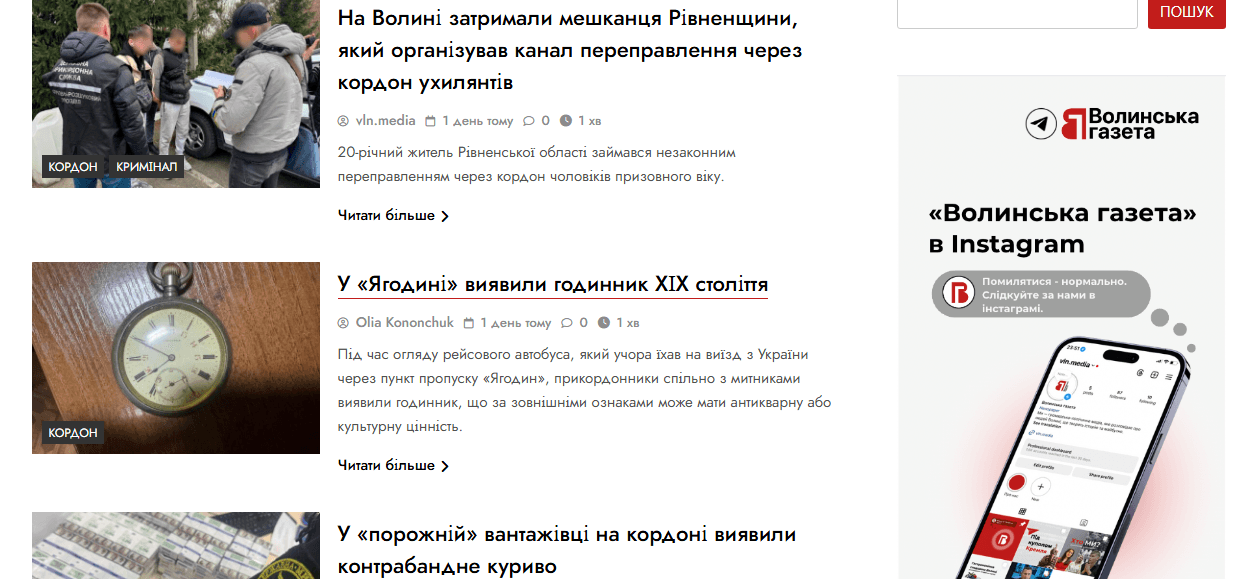Open the headline about the Volyn border-crossing arrest
This screenshot has width=1255, height=579.
coord(570,50)
